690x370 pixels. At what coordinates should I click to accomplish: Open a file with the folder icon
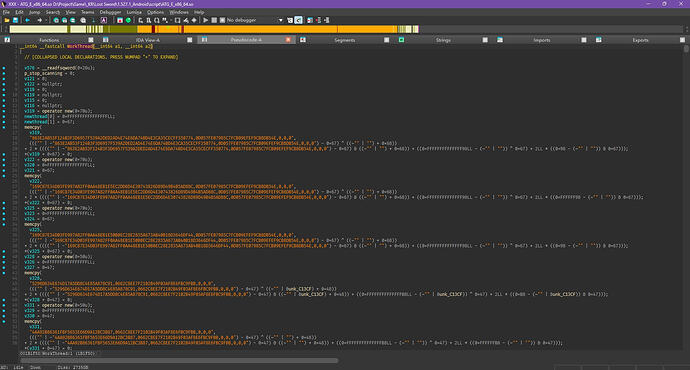pos(7,20)
